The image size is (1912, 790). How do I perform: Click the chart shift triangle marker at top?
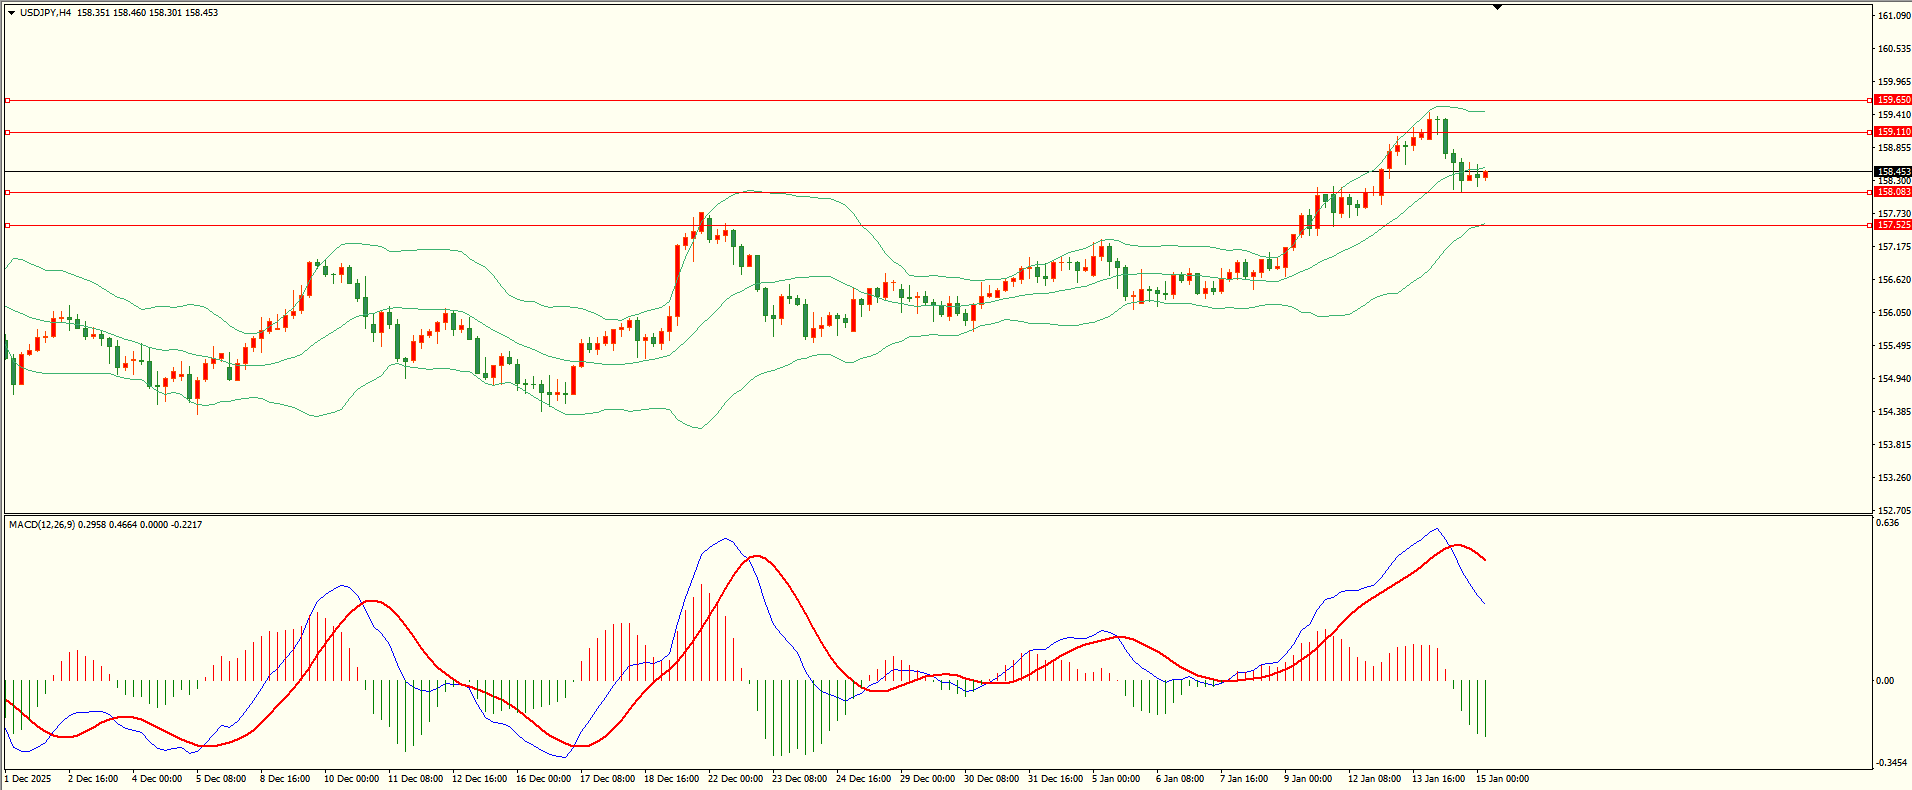1497,8
